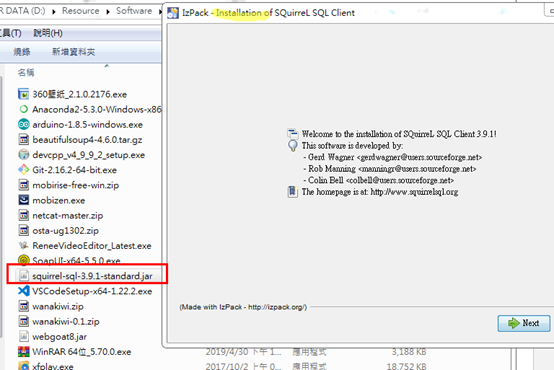Click VSCodeSetup-x64-1.22.2.exe file name
The image size is (554, 370).
[x=92, y=292]
